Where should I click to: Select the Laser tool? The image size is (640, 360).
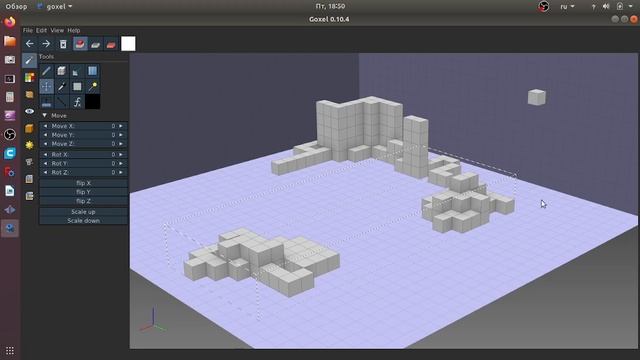[x=77, y=71]
